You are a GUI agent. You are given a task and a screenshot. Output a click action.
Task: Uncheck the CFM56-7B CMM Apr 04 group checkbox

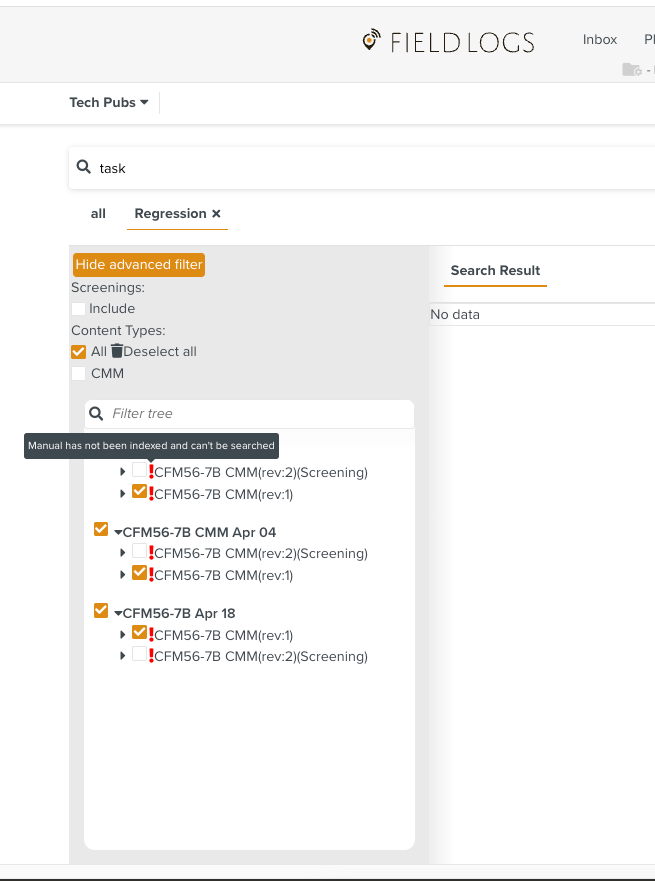pyautogui.click(x=100, y=530)
